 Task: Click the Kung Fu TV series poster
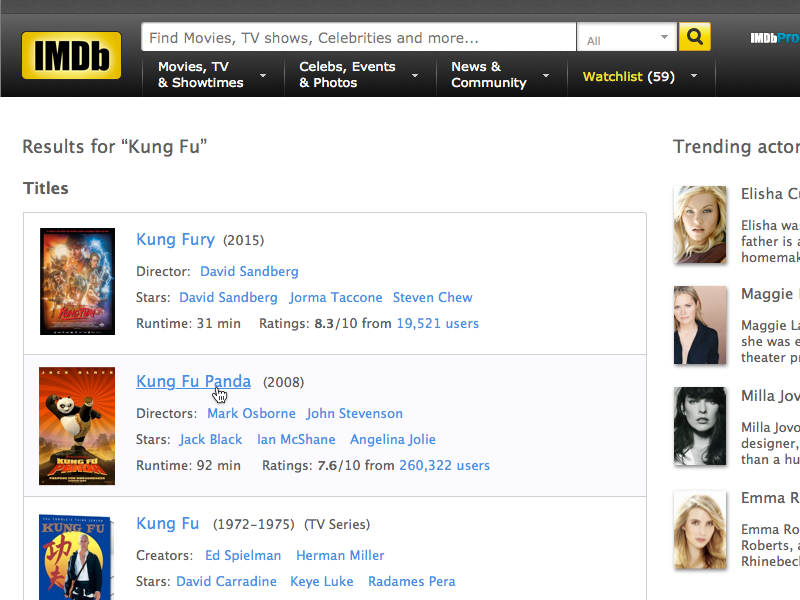point(76,557)
